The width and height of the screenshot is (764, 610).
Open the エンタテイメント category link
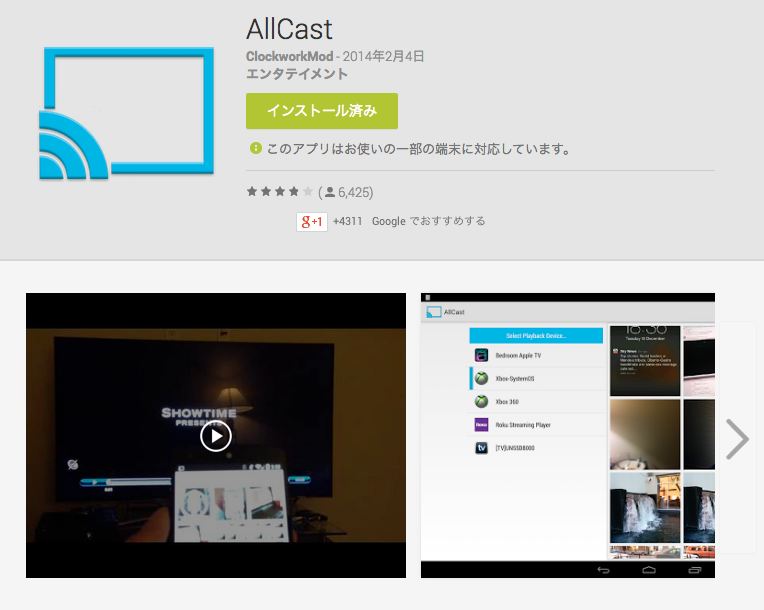297,74
